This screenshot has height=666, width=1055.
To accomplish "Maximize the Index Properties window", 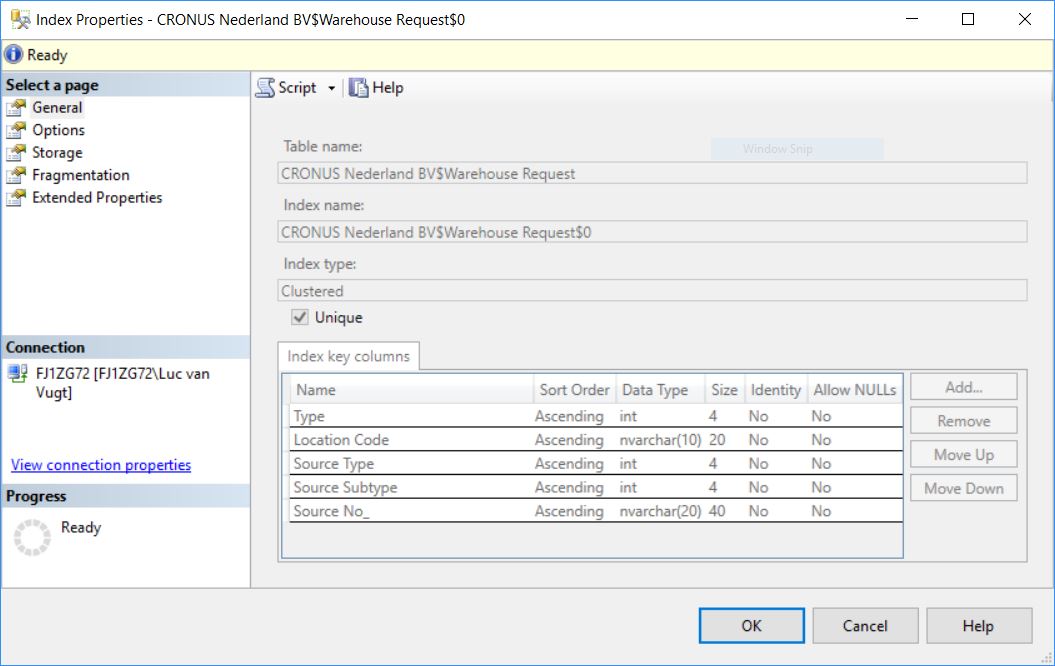I will point(968,19).
